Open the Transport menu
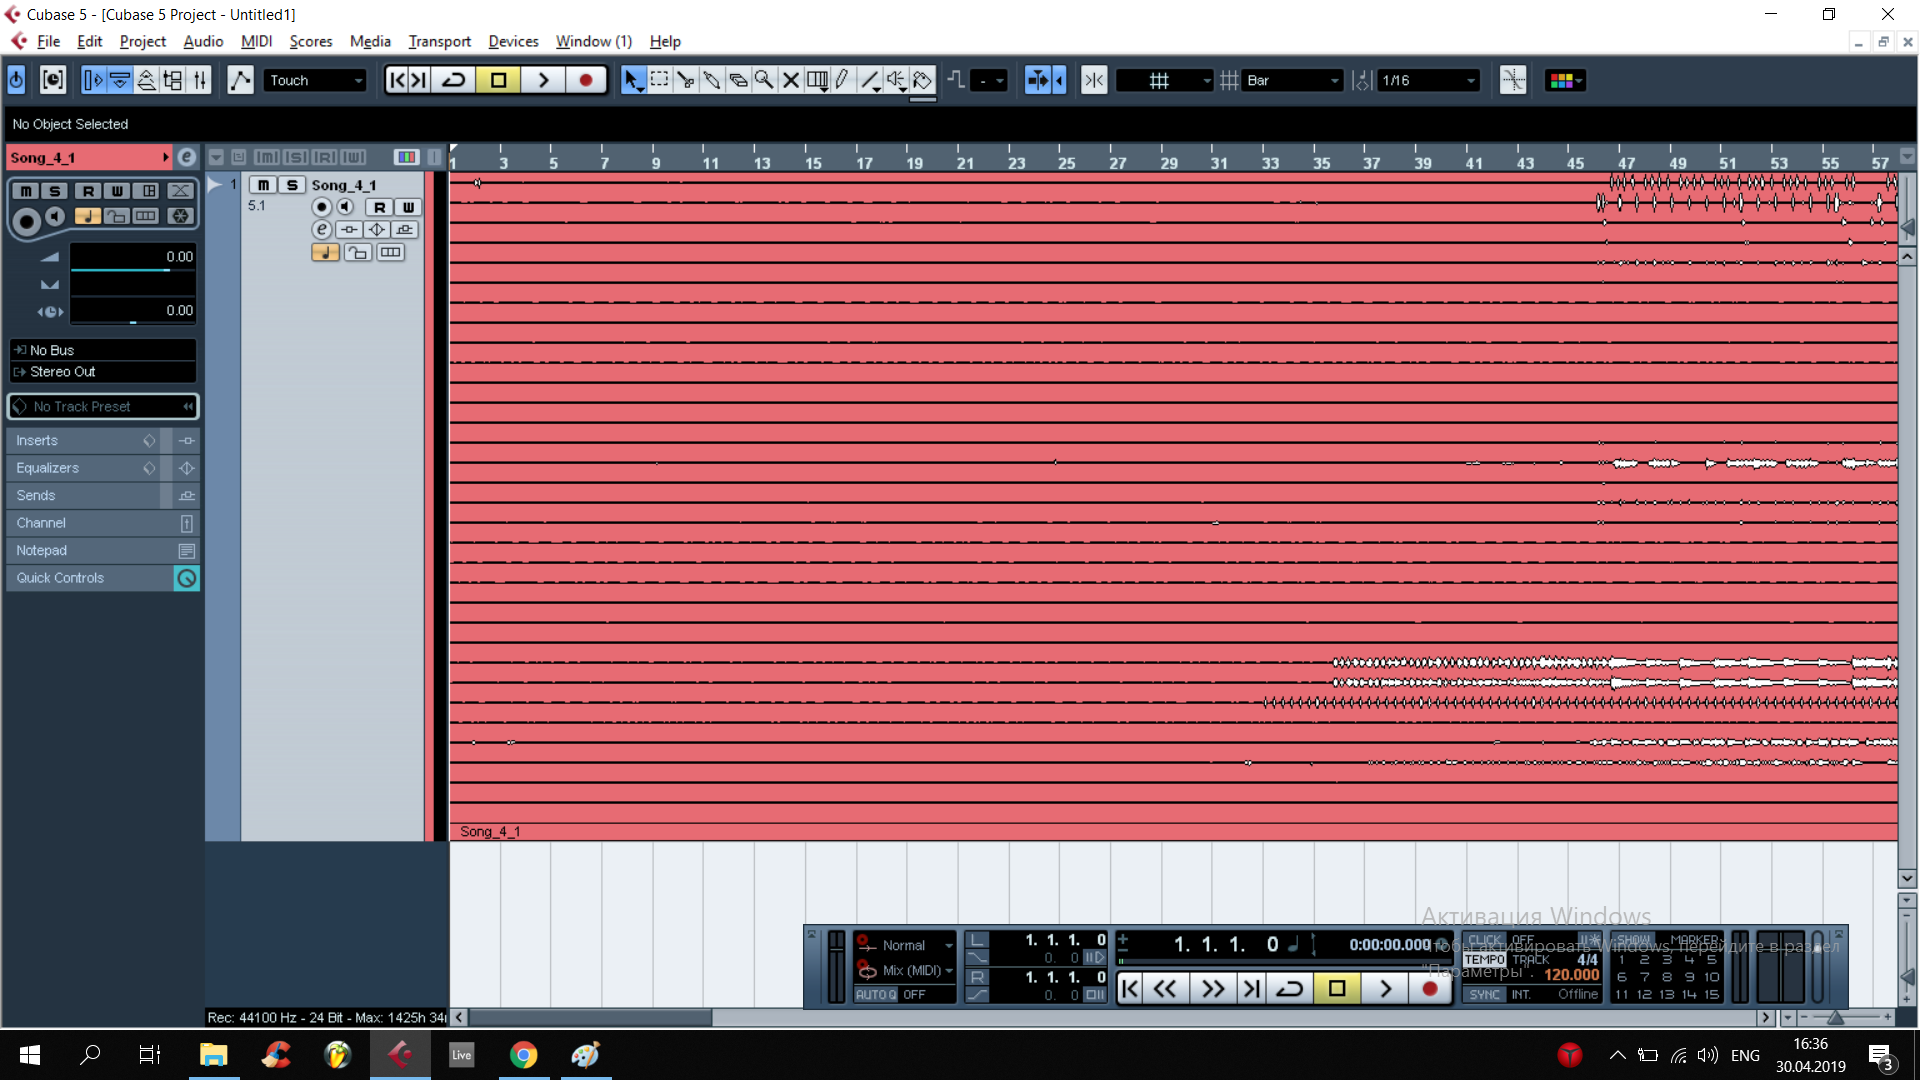 coord(439,41)
